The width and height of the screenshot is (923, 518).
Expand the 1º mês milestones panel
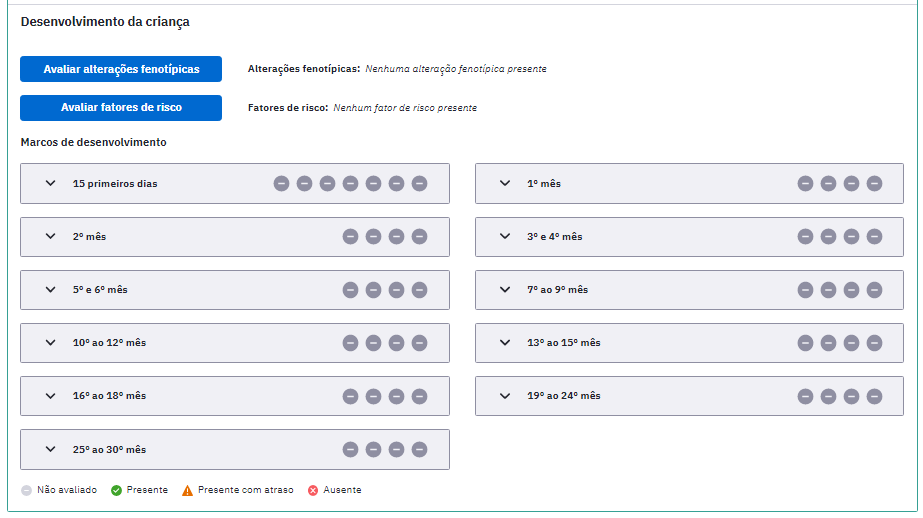point(505,183)
